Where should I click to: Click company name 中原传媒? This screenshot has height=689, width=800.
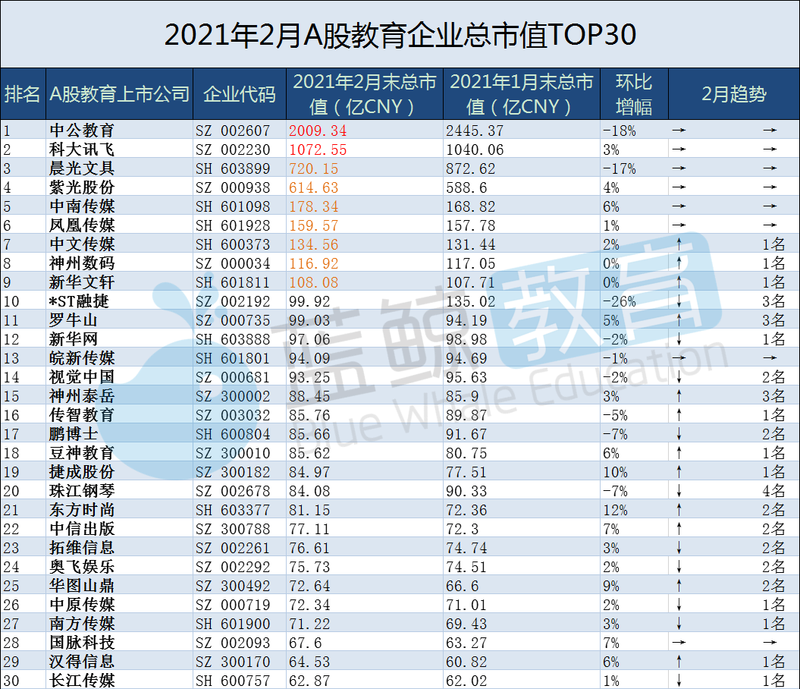[x=82, y=605]
